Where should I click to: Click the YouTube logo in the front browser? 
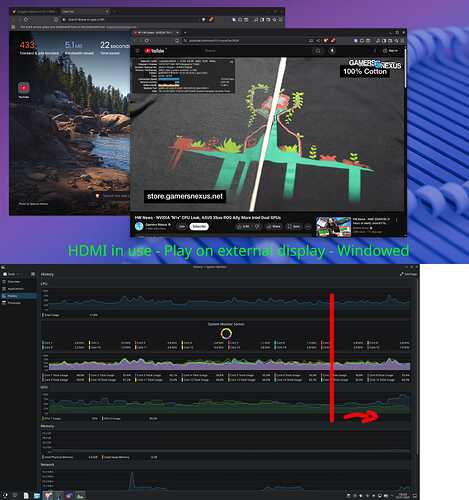point(154,51)
